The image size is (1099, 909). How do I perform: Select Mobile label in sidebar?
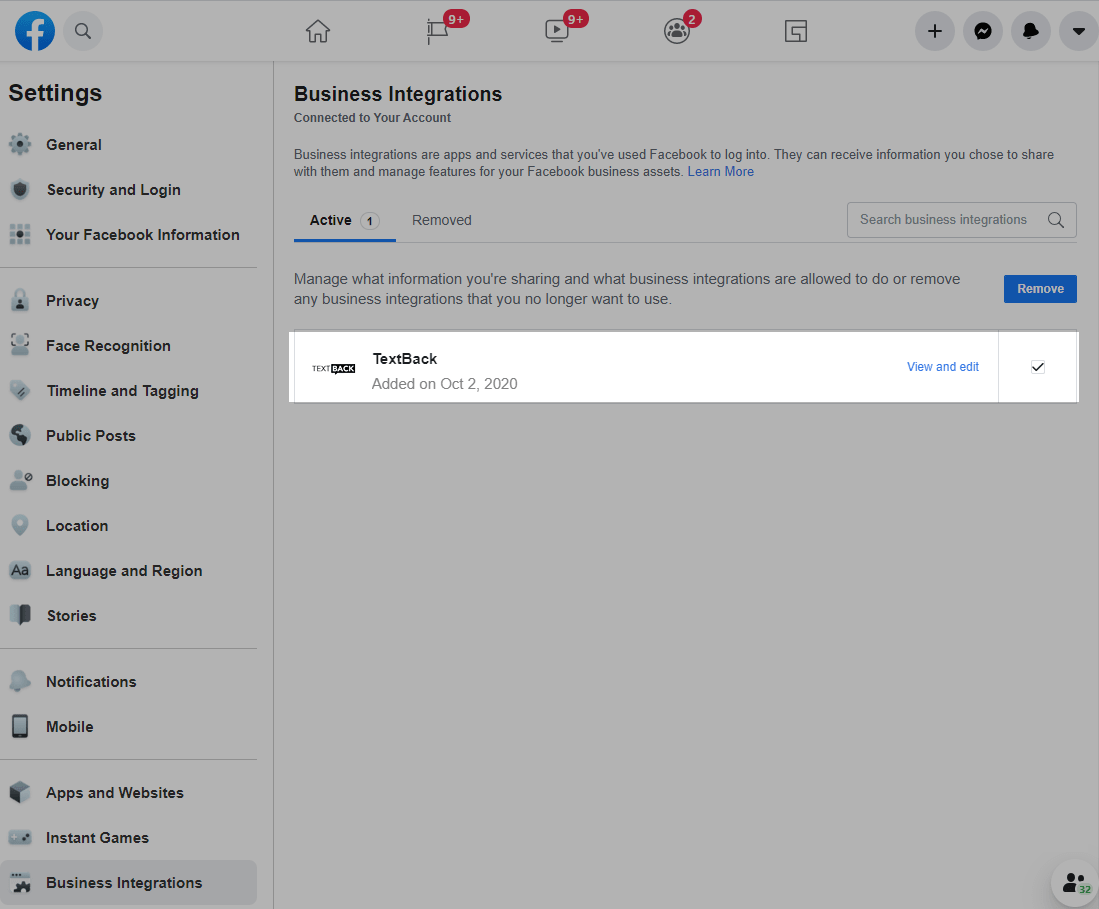[69, 727]
